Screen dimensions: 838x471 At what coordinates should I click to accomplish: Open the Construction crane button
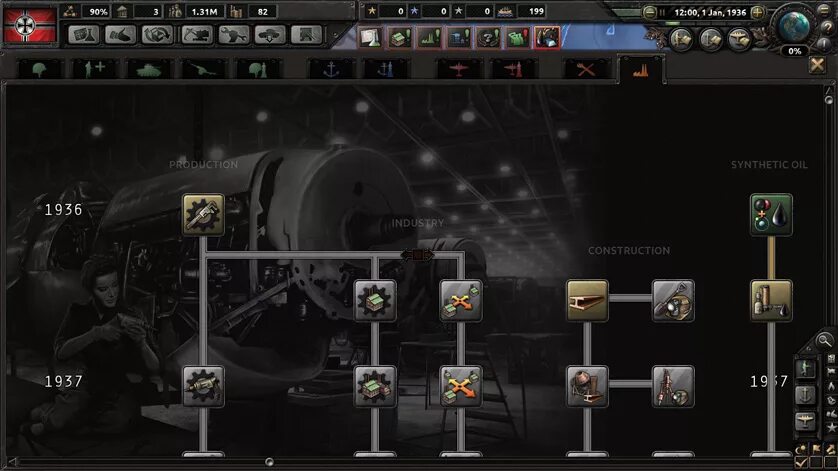pos(197,35)
